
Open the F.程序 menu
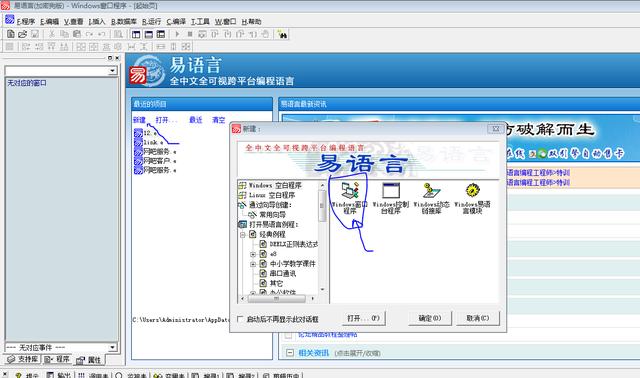[26, 22]
